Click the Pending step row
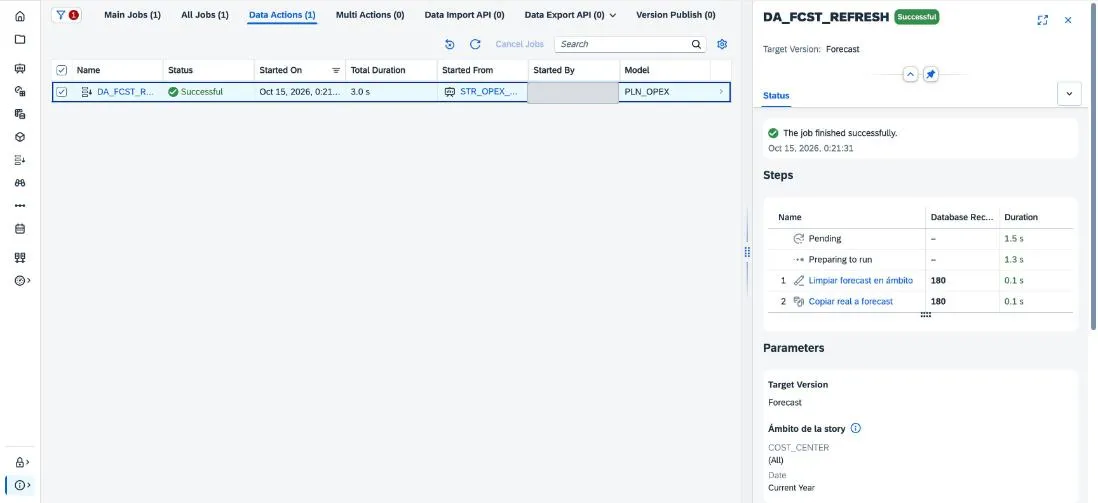 coord(920,238)
